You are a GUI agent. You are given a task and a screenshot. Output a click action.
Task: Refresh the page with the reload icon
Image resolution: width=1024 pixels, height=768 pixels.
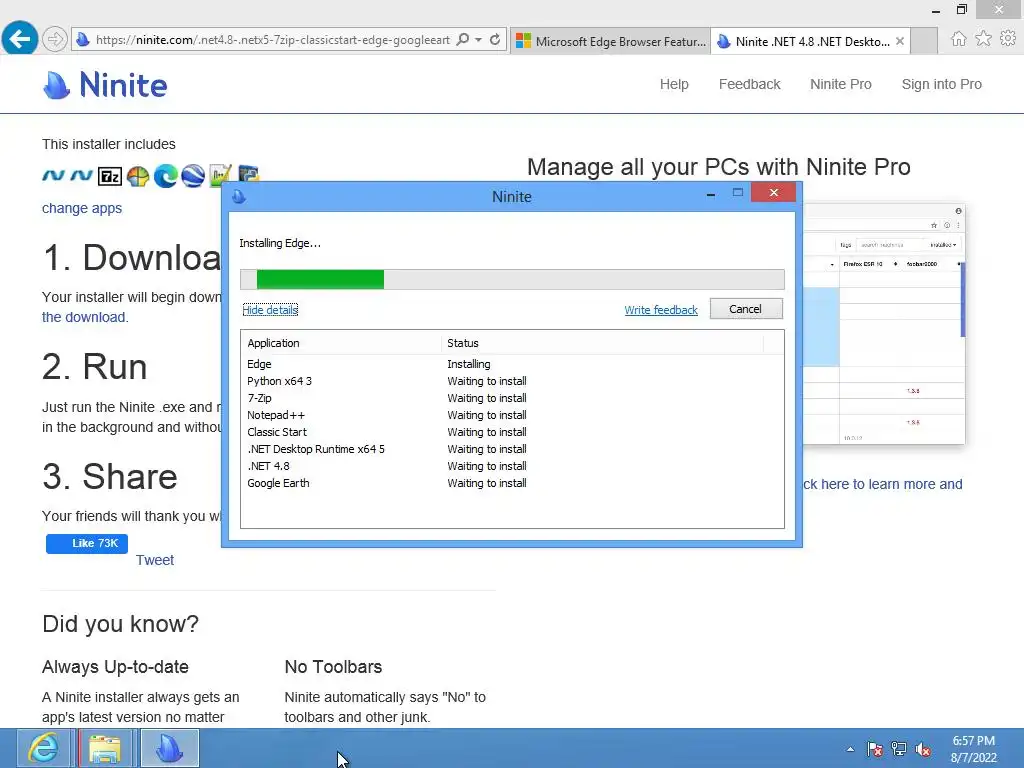click(x=495, y=40)
